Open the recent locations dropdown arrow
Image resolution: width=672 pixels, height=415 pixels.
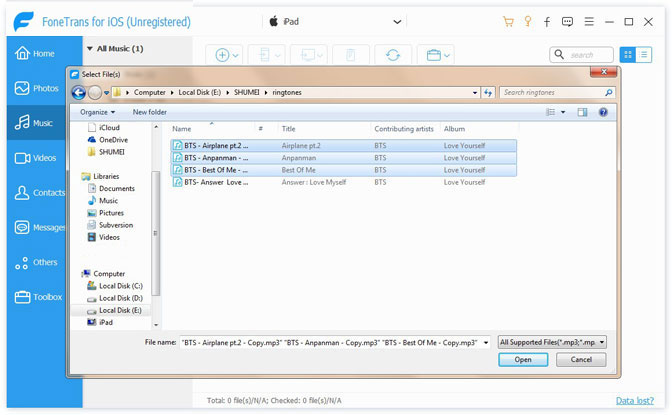click(x=106, y=93)
